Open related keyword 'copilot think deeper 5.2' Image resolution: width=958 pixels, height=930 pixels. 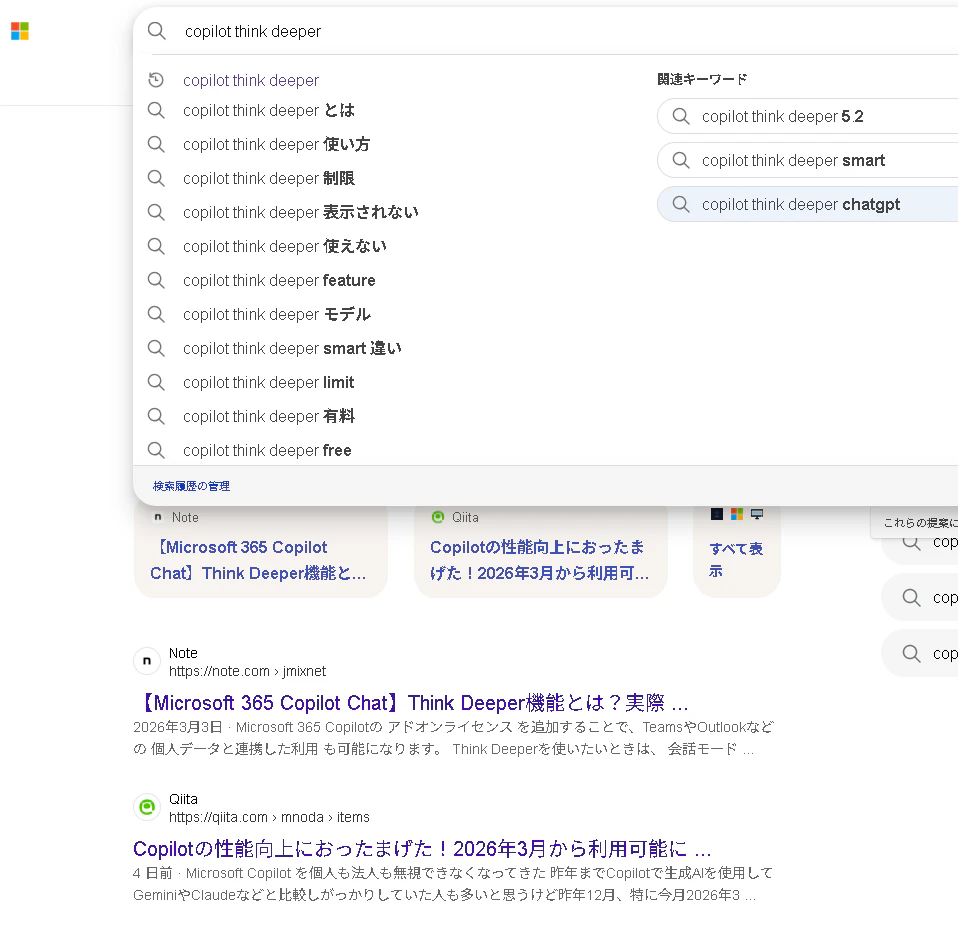pyautogui.click(x=808, y=116)
